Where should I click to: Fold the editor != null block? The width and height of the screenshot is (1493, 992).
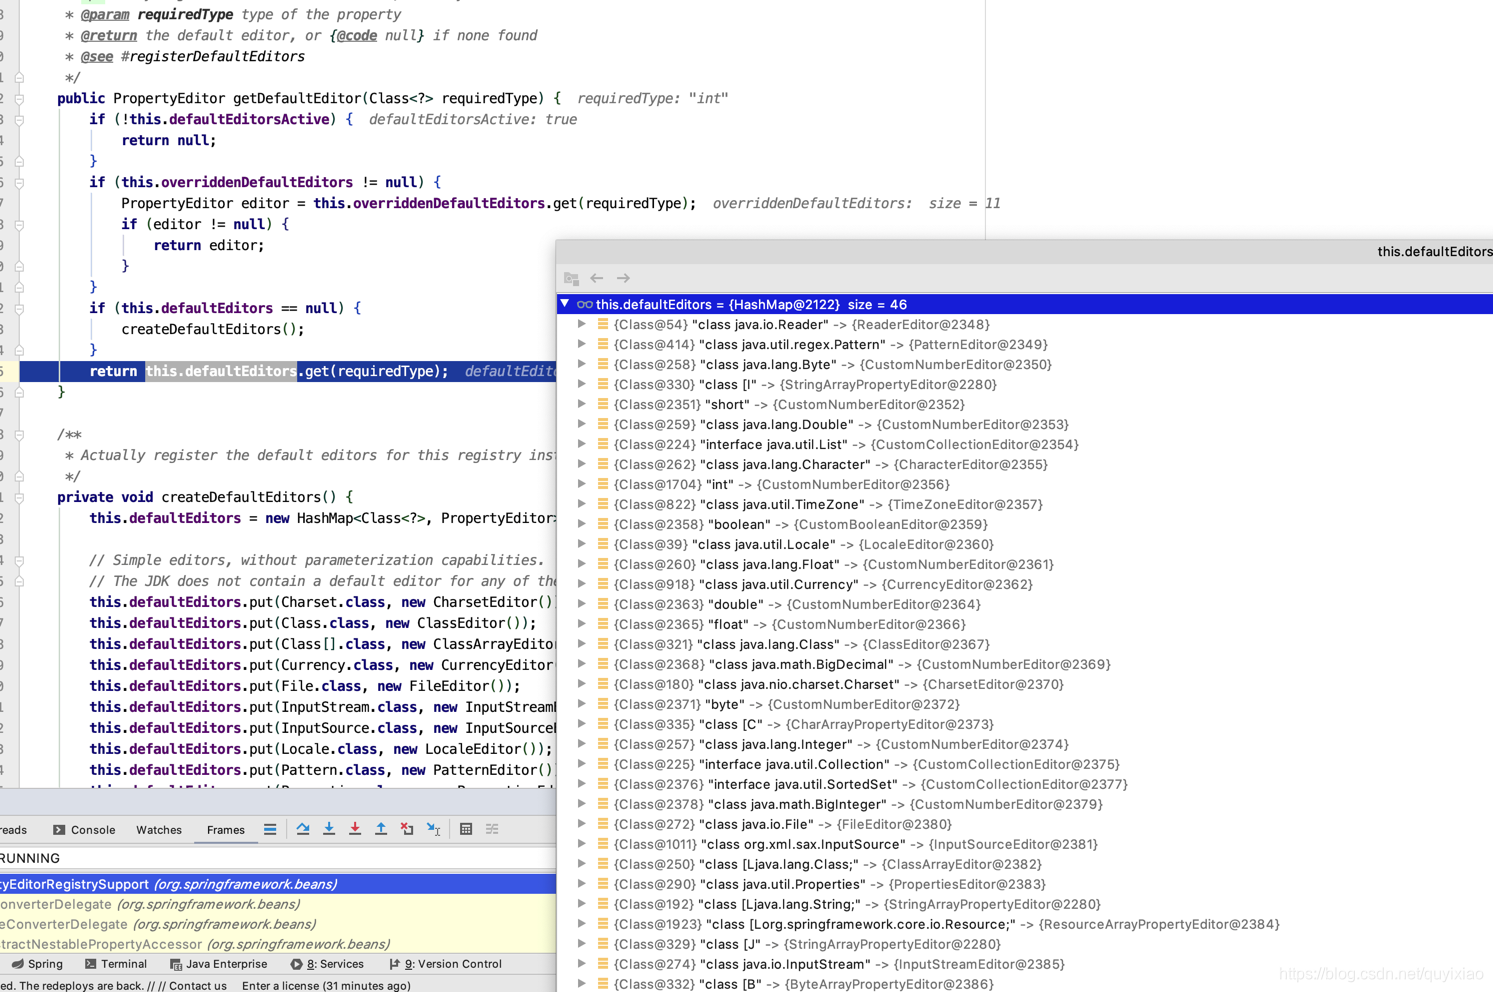tap(19, 224)
